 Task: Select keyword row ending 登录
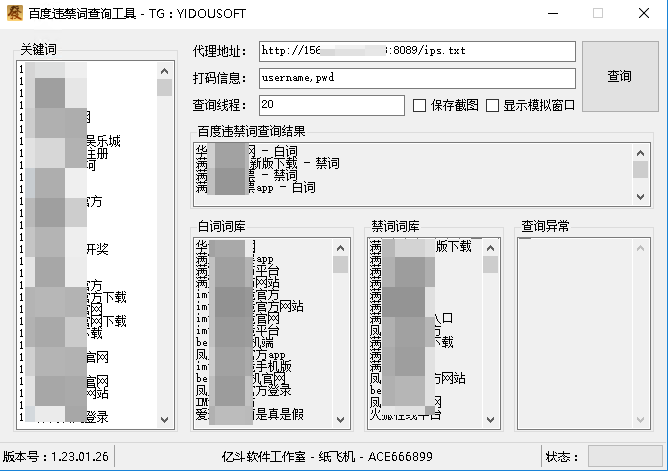point(64,416)
